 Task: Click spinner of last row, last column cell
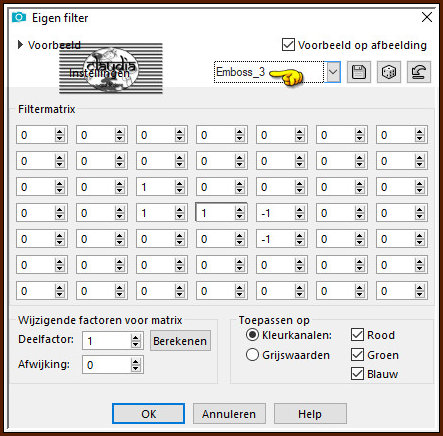tap(420, 291)
